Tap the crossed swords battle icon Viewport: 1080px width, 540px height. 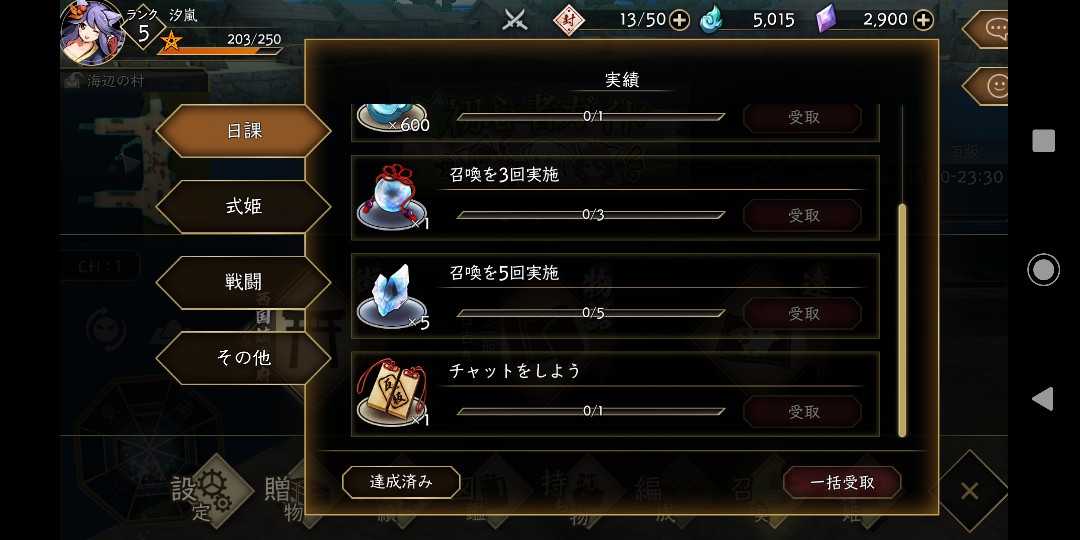(515, 20)
